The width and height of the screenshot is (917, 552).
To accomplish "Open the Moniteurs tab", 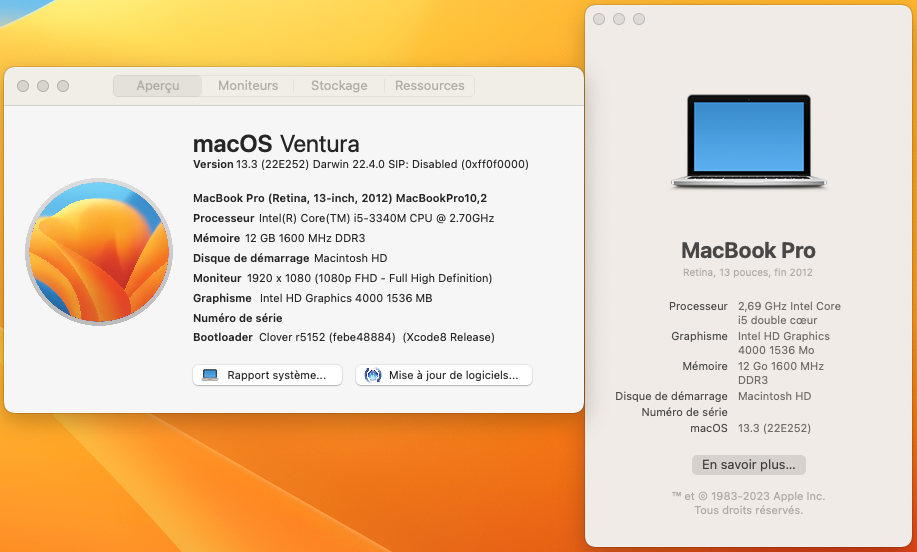I will click(x=248, y=86).
